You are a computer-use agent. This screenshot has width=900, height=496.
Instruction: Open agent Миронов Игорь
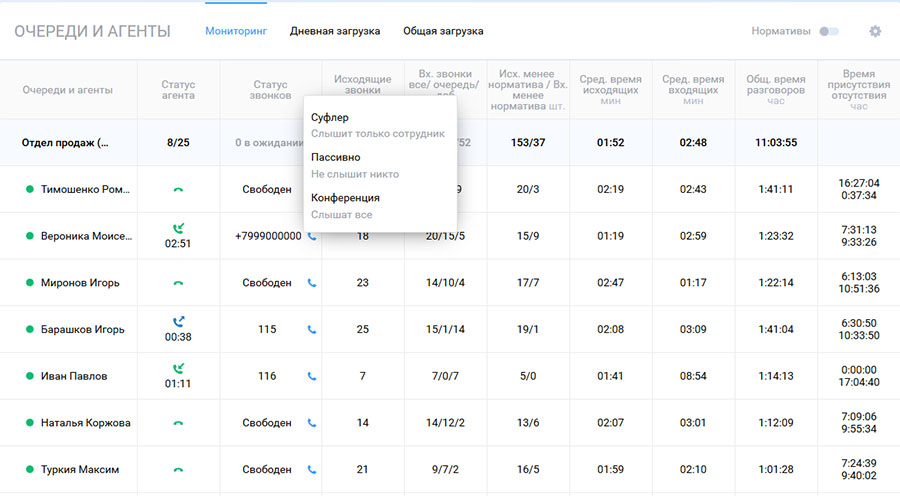(x=80, y=282)
